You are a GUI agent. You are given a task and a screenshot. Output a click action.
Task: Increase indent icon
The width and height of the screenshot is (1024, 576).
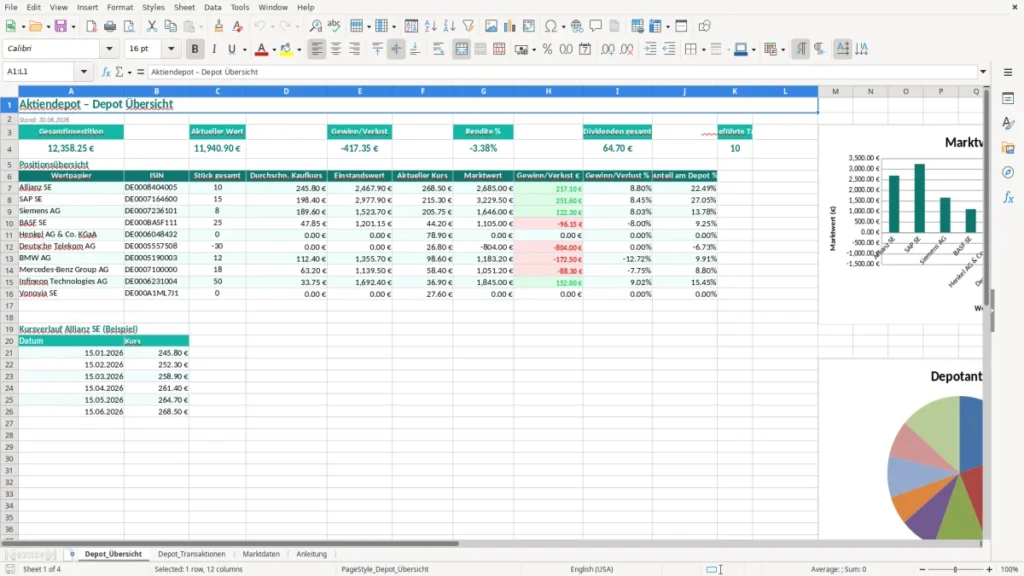tap(650, 49)
